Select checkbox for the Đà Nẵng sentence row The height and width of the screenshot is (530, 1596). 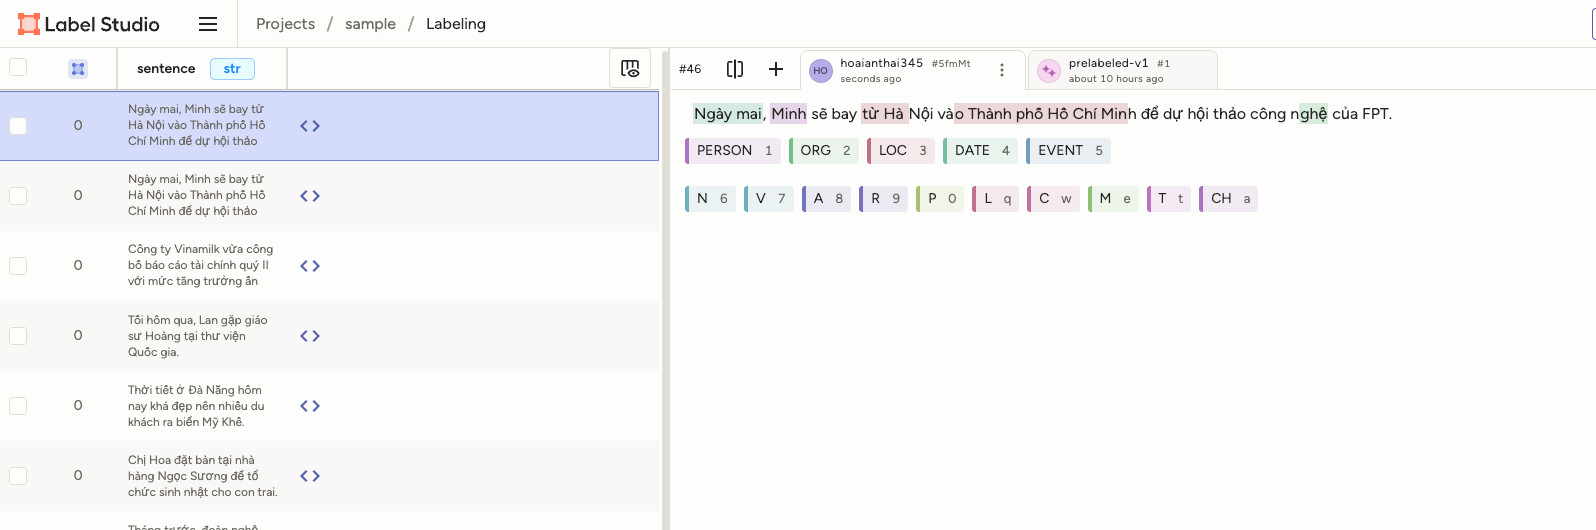pos(18,406)
